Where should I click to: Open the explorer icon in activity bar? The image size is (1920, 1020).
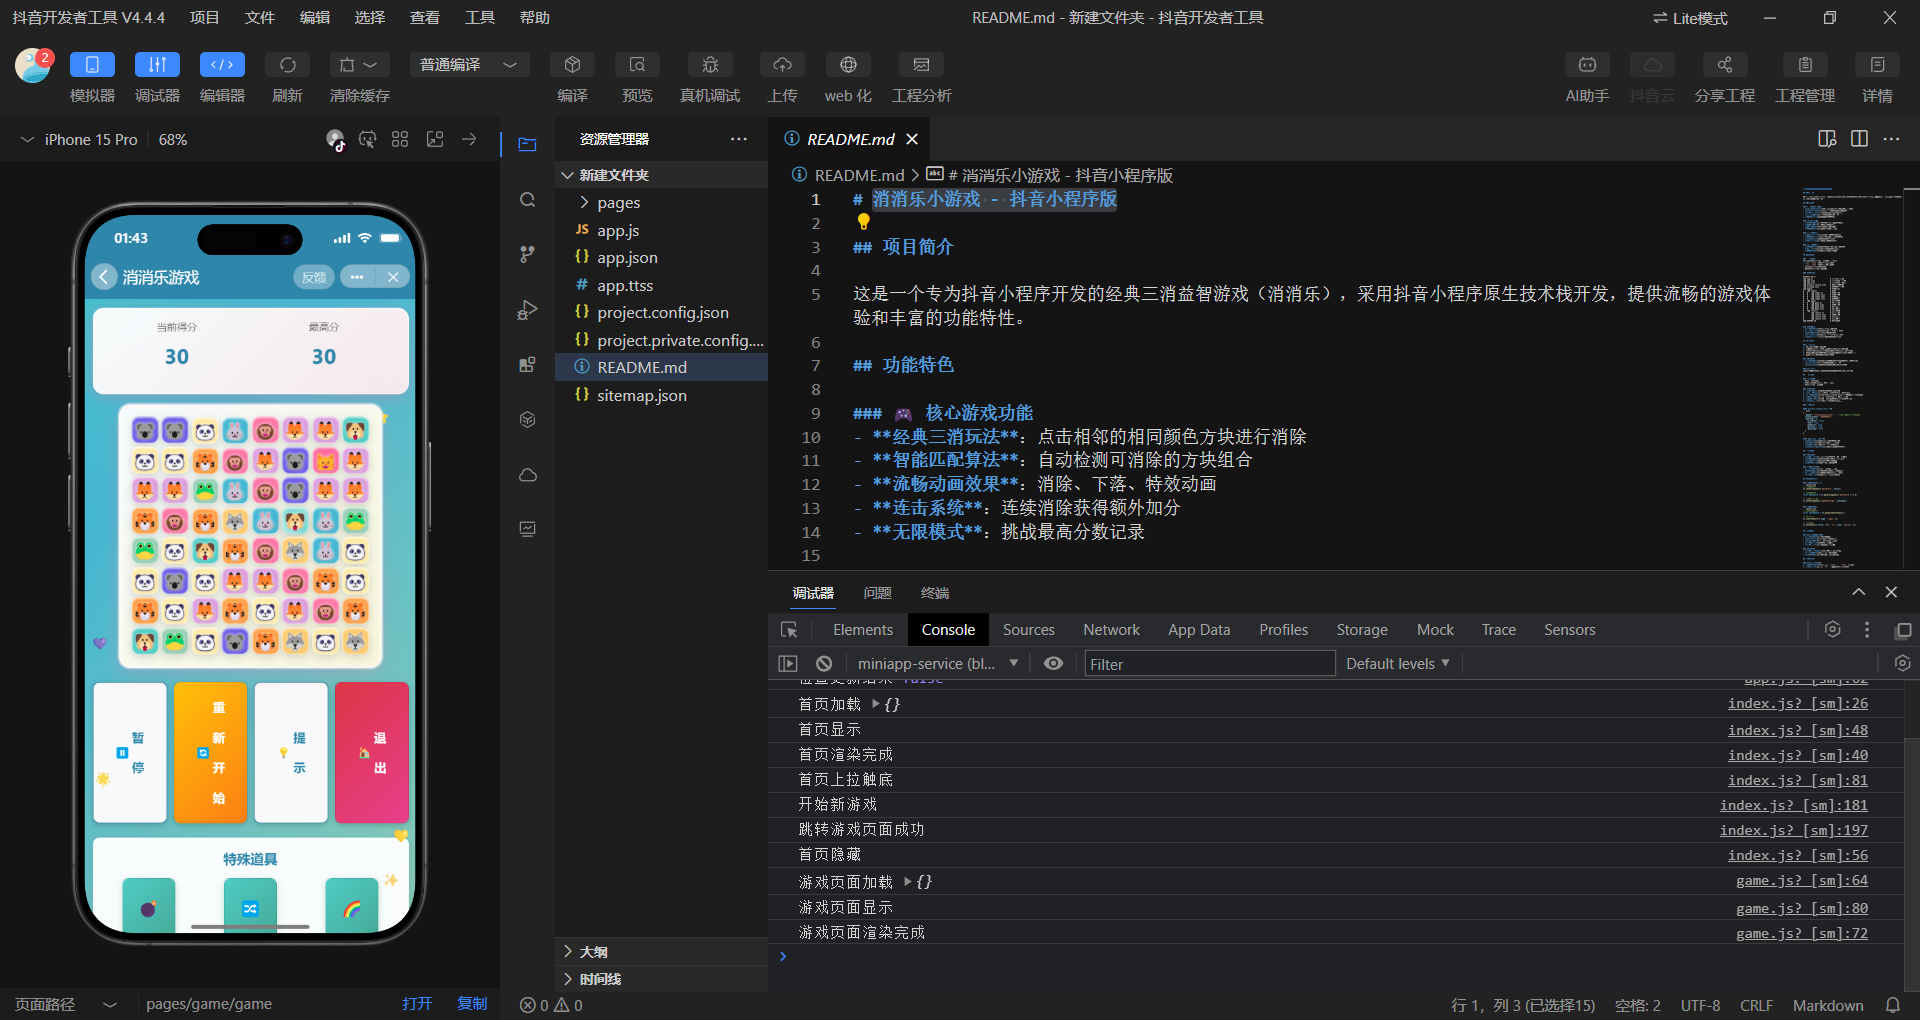coord(528,144)
